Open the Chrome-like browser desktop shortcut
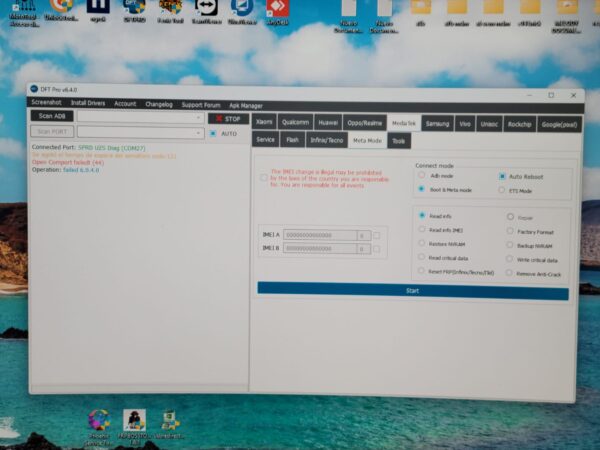The height and width of the screenshot is (450, 600). click(62, 11)
